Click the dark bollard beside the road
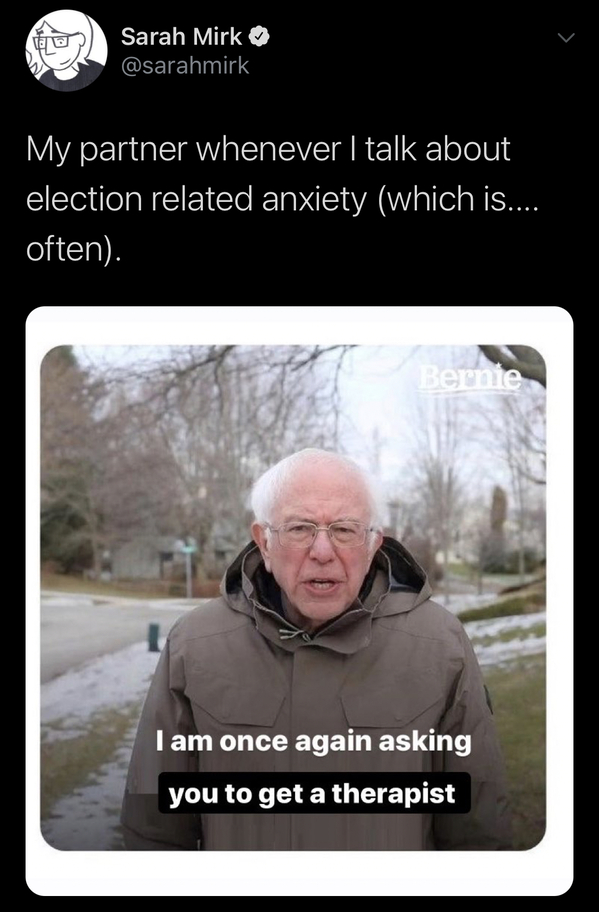Viewport: 599px width, 912px height. pos(154,637)
